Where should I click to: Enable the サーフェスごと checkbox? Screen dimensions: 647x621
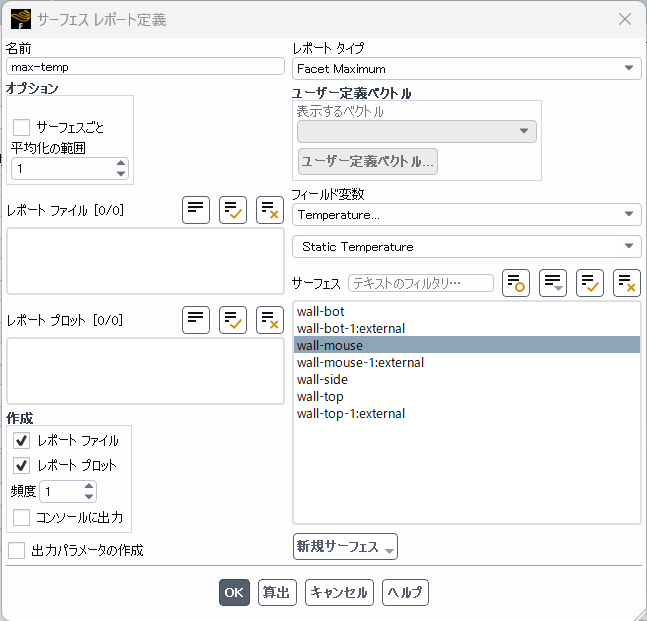[x=22, y=127]
